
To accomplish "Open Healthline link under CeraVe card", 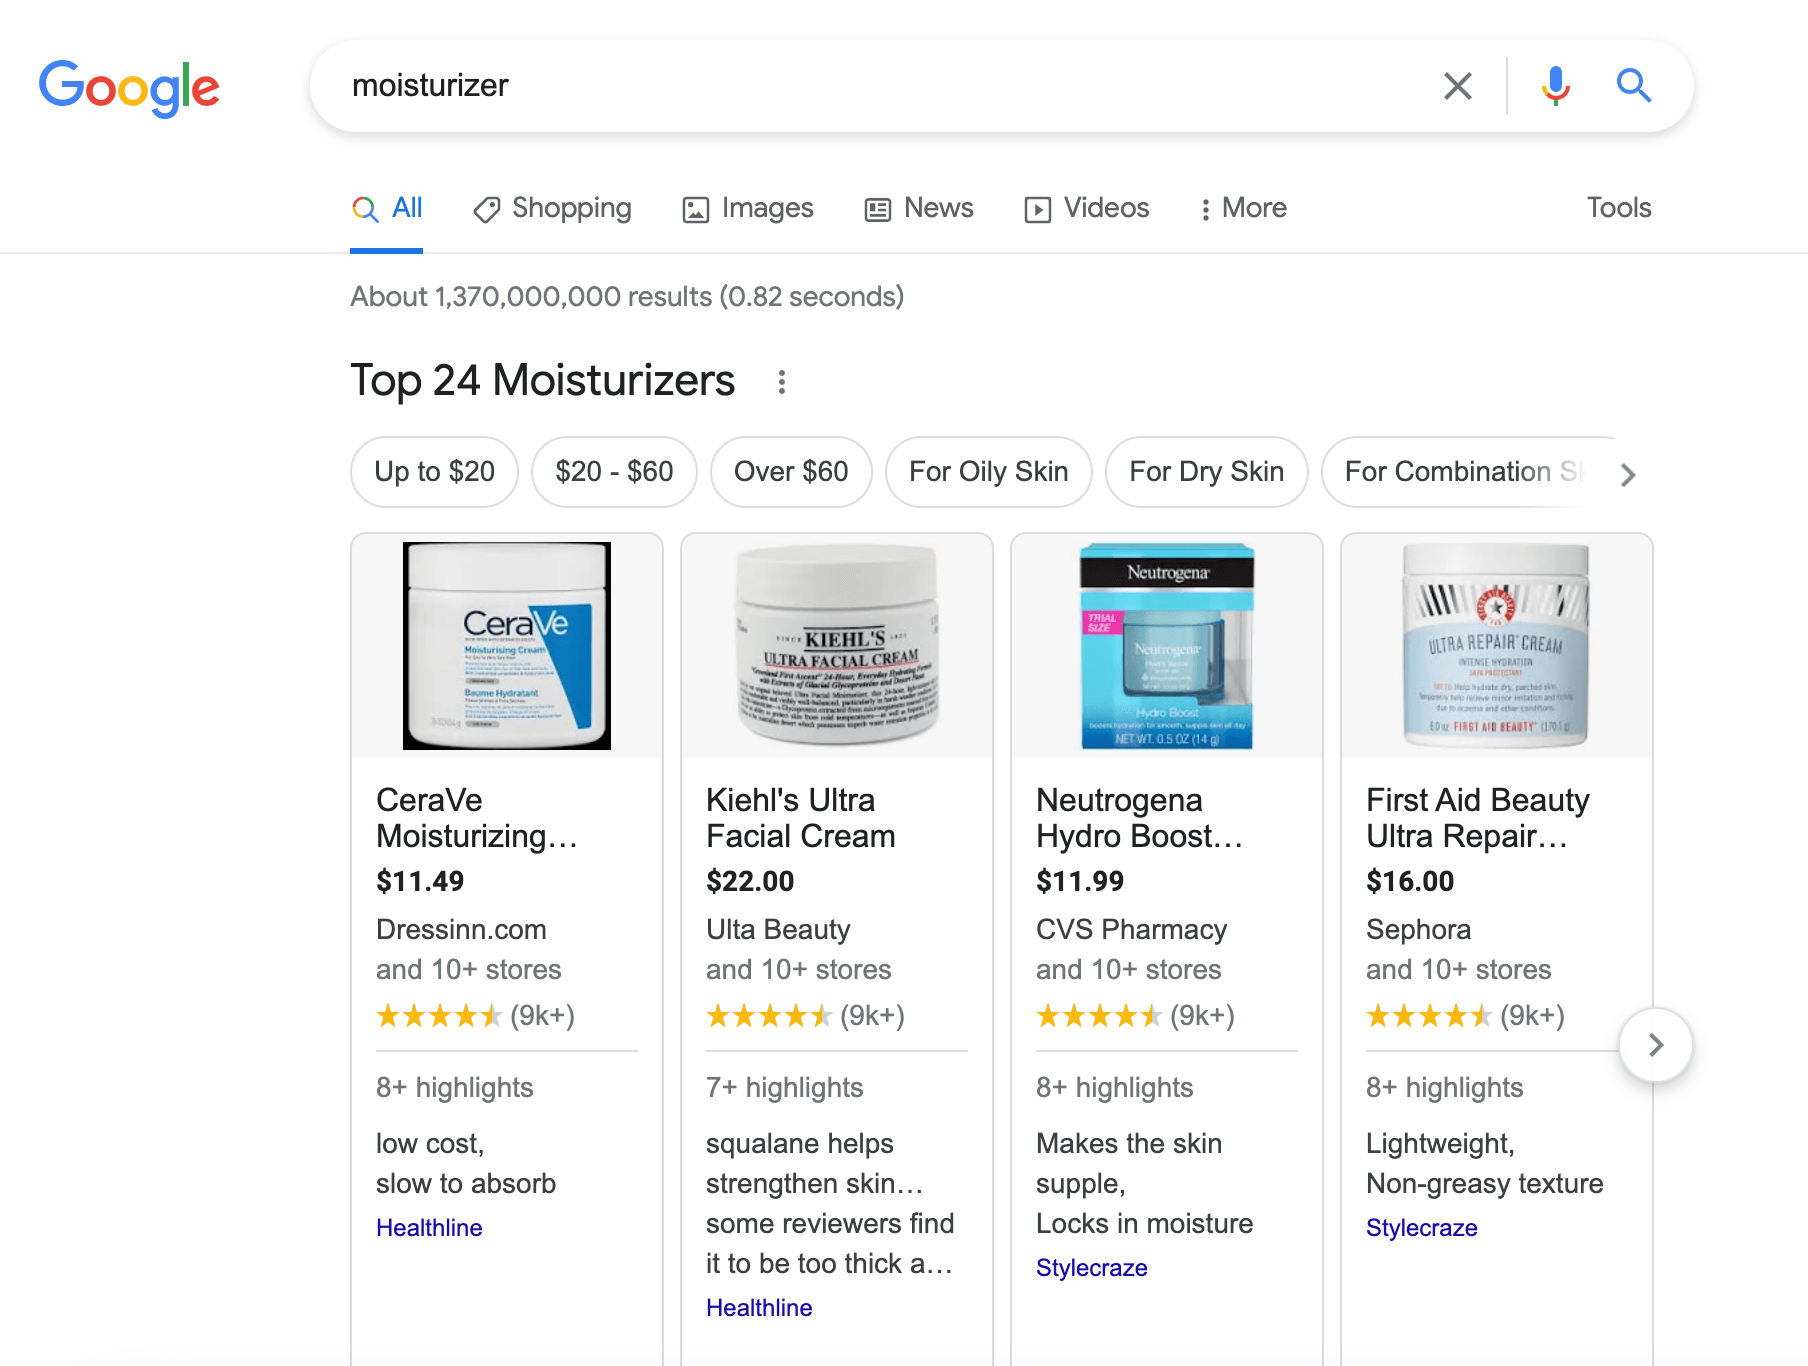I will (x=429, y=1228).
